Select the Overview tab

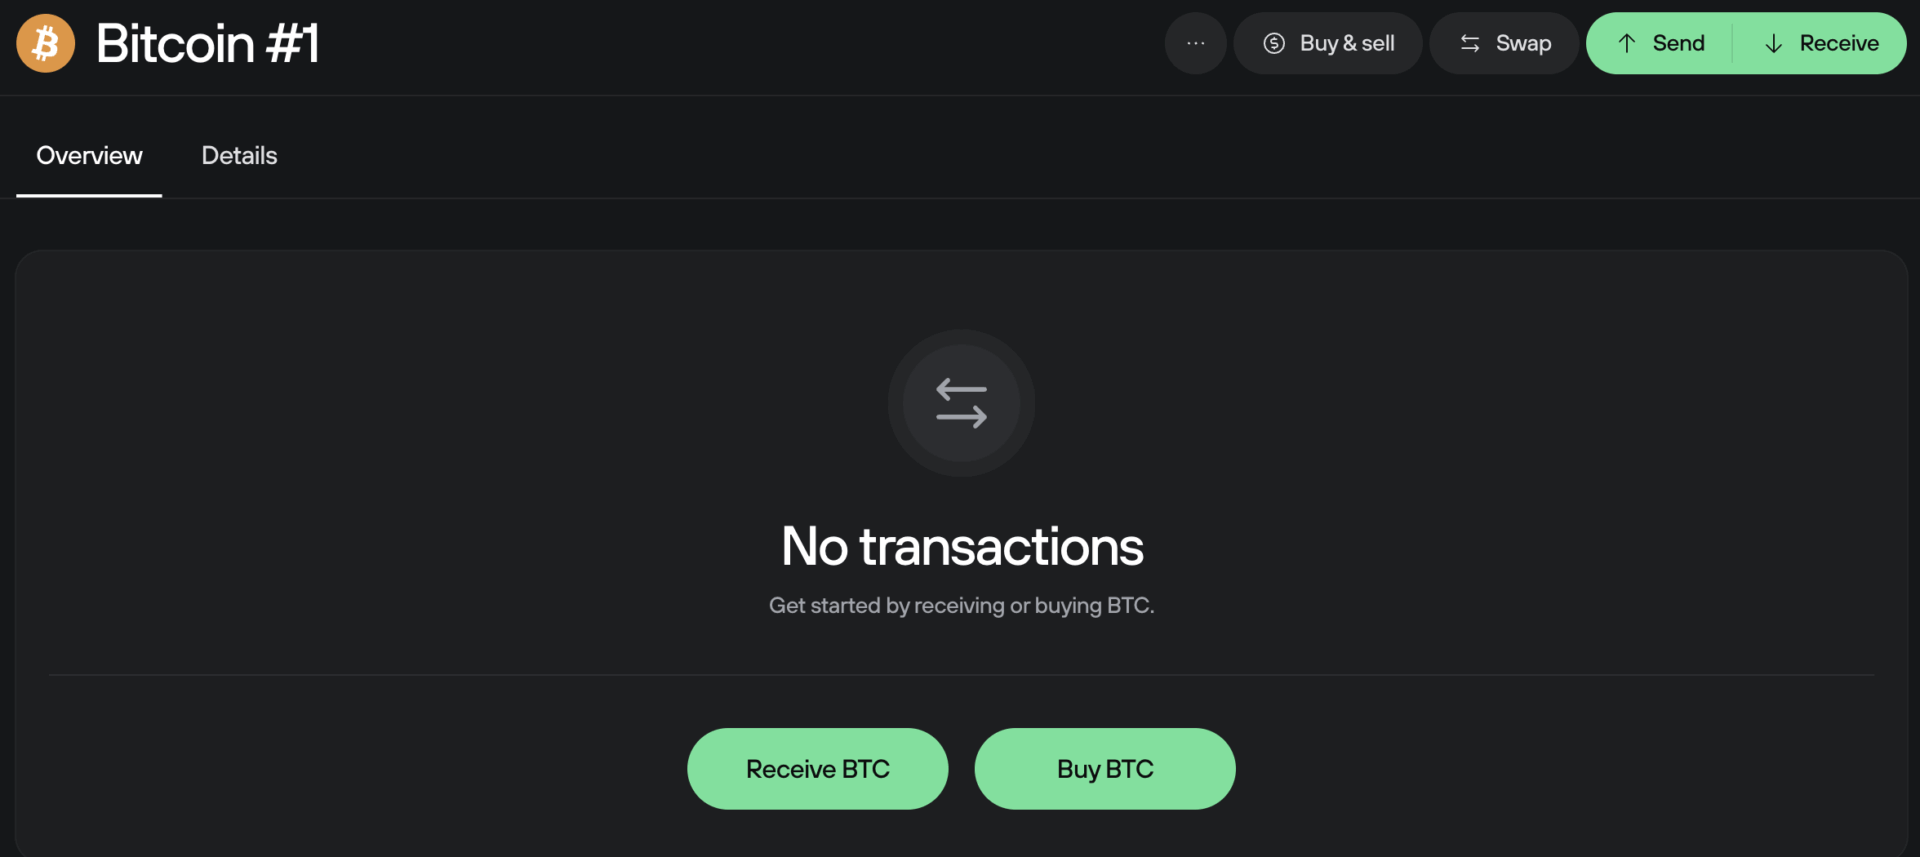tap(88, 156)
